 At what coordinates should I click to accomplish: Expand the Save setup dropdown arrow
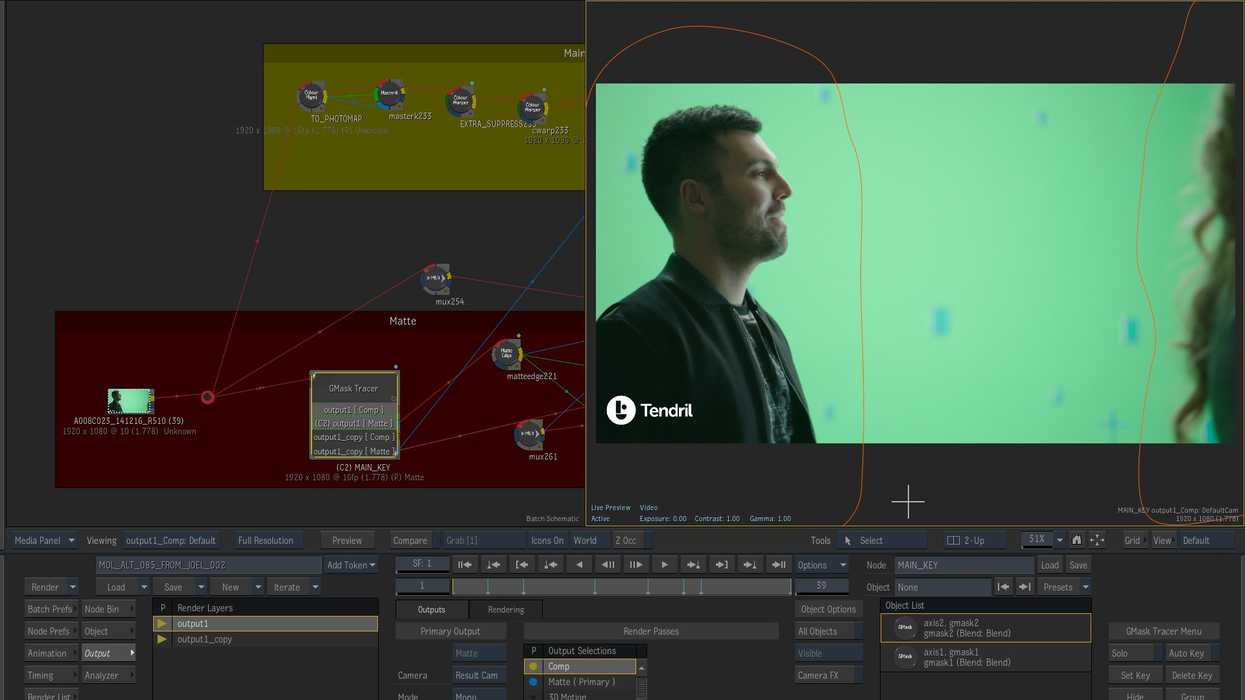point(200,587)
